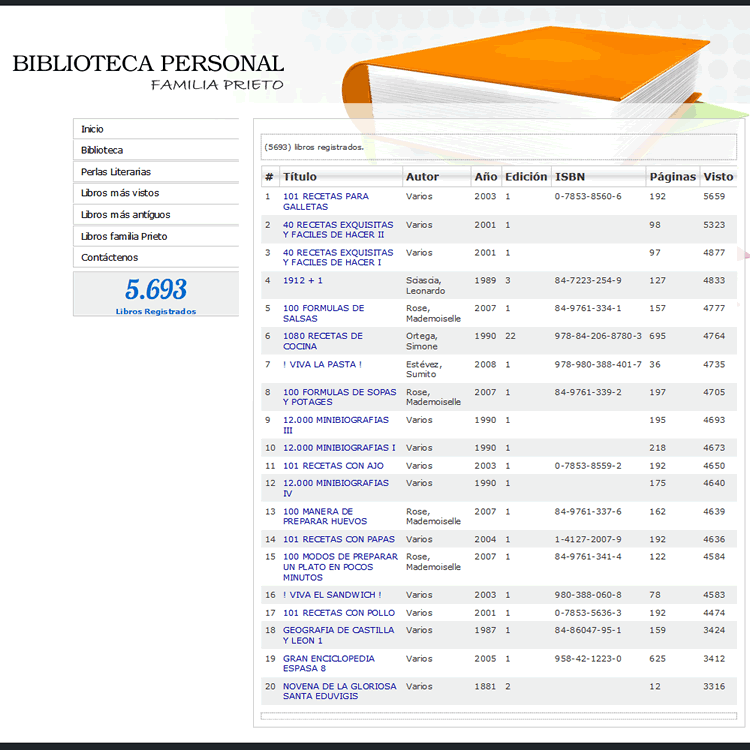This screenshot has height=750, width=750.
Task: Open the 1912 + 1 book link
Action: (303, 280)
